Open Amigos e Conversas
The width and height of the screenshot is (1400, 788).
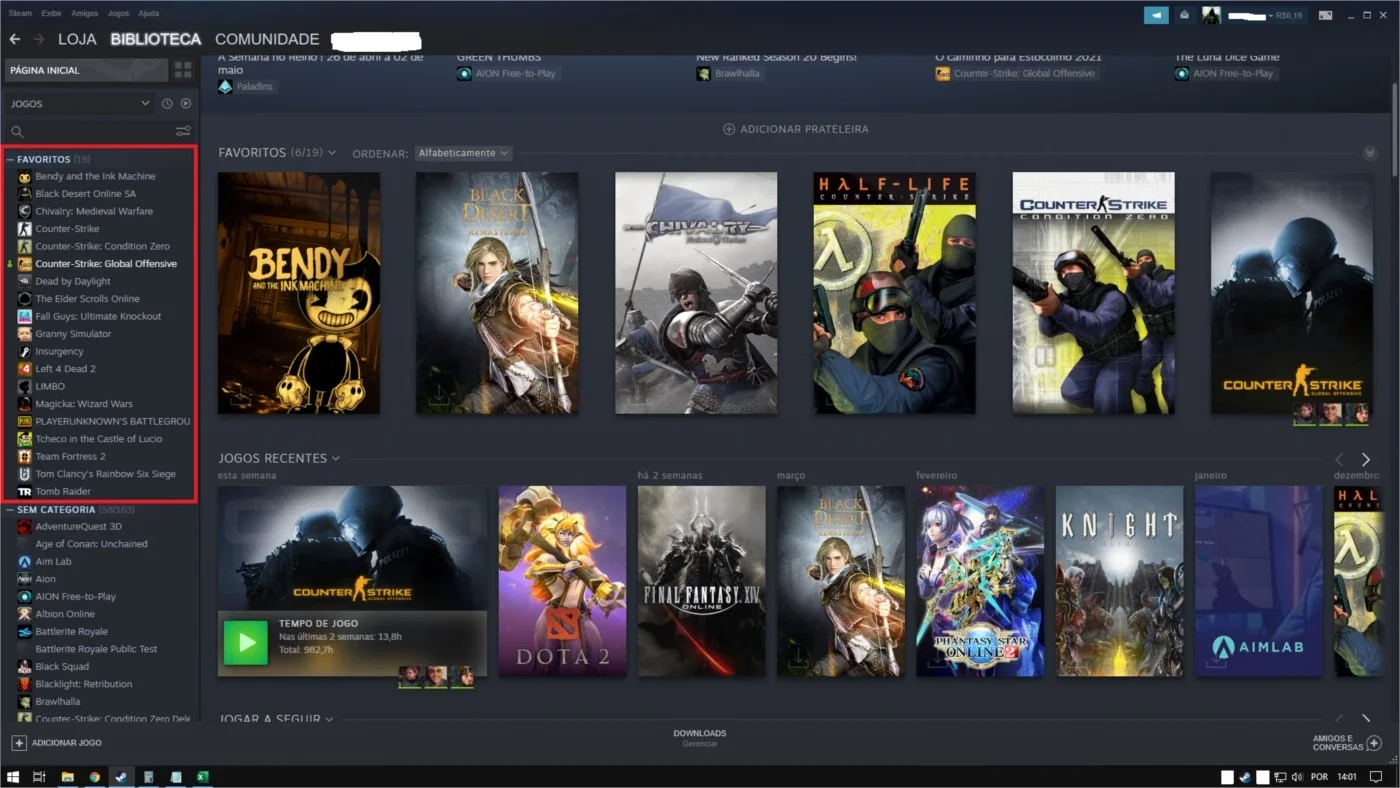point(1348,743)
